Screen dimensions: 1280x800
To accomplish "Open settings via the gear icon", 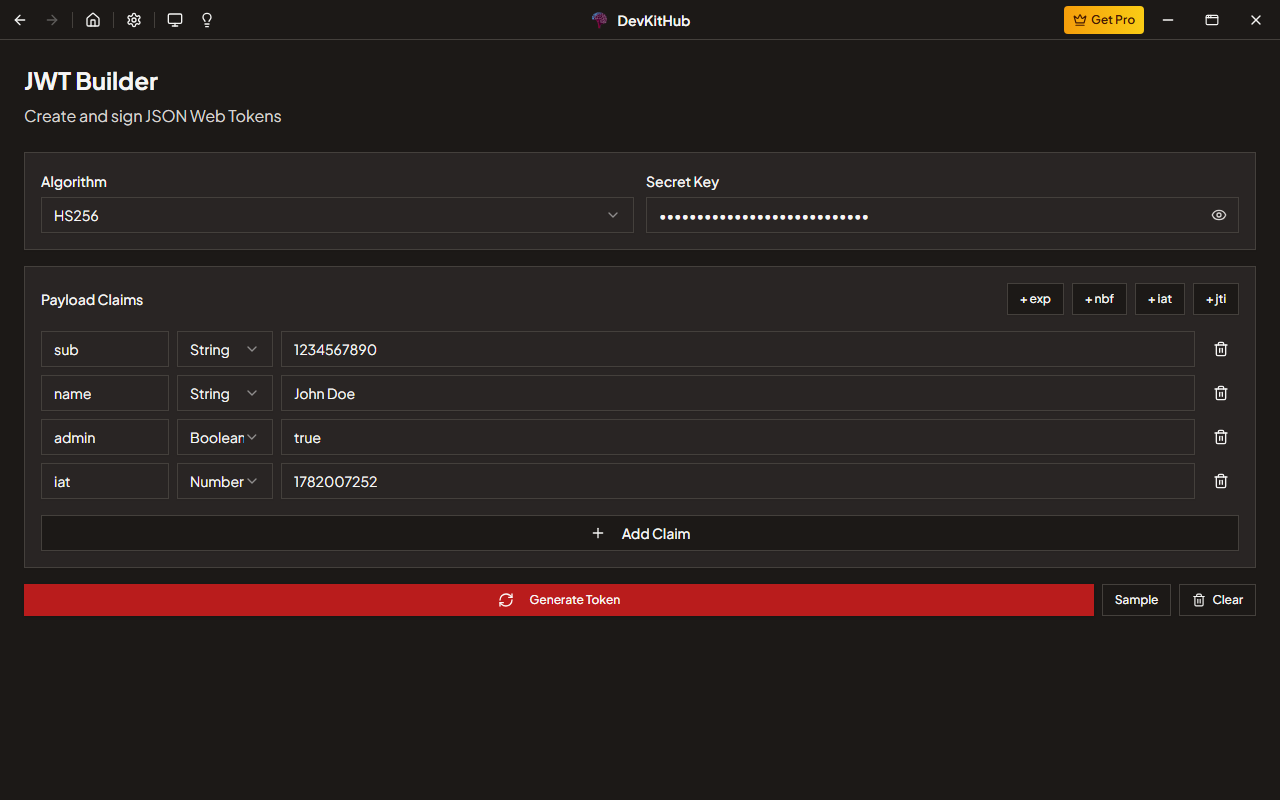I will 134,20.
